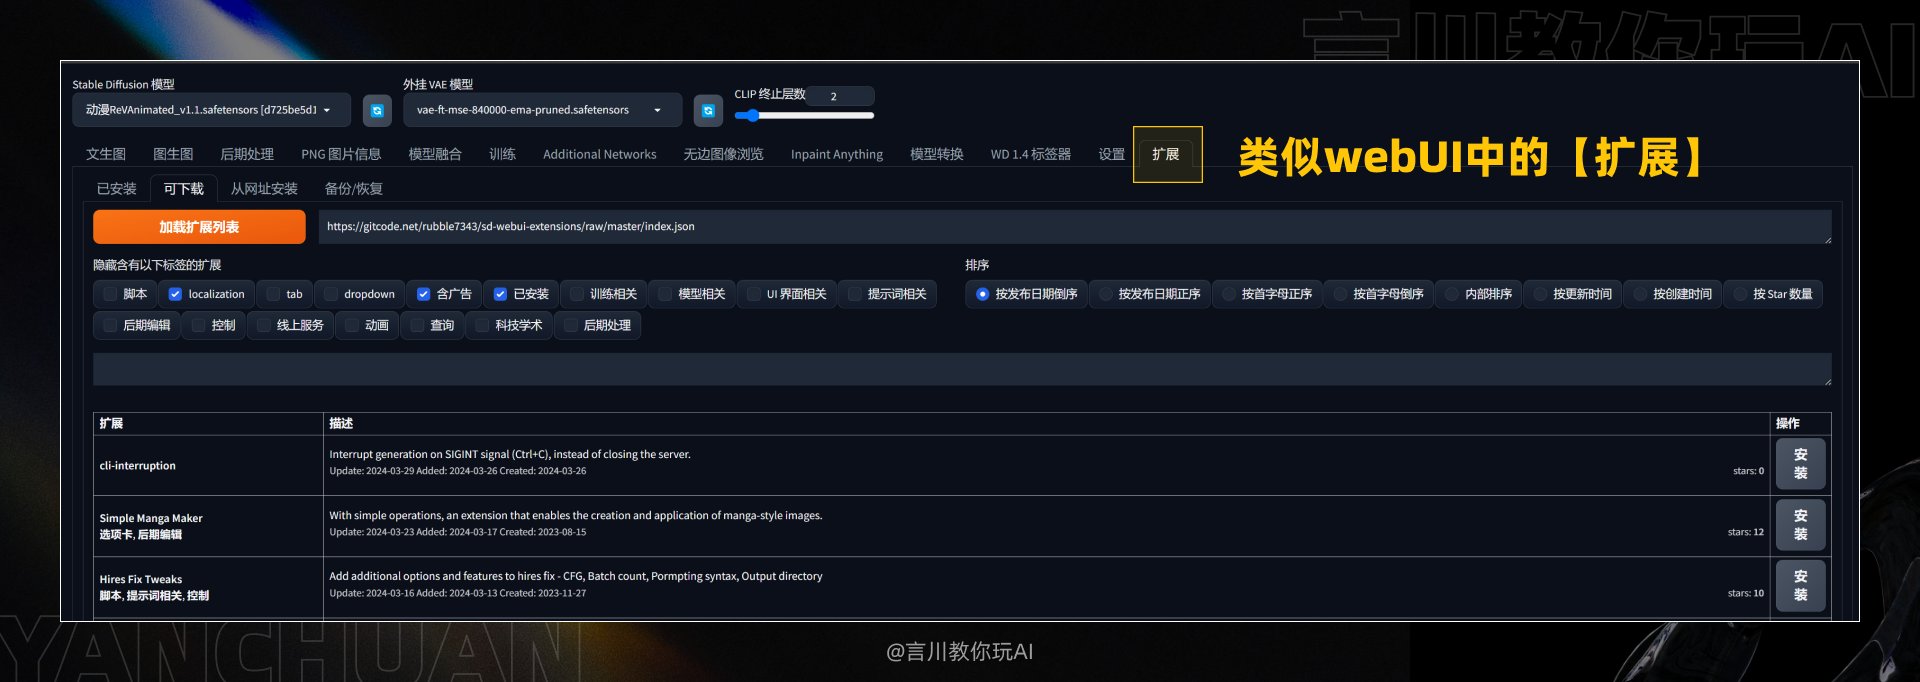Toggle the 脚本 tag checkbox
This screenshot has width=1920, height=682.
[x=110, y=294]
